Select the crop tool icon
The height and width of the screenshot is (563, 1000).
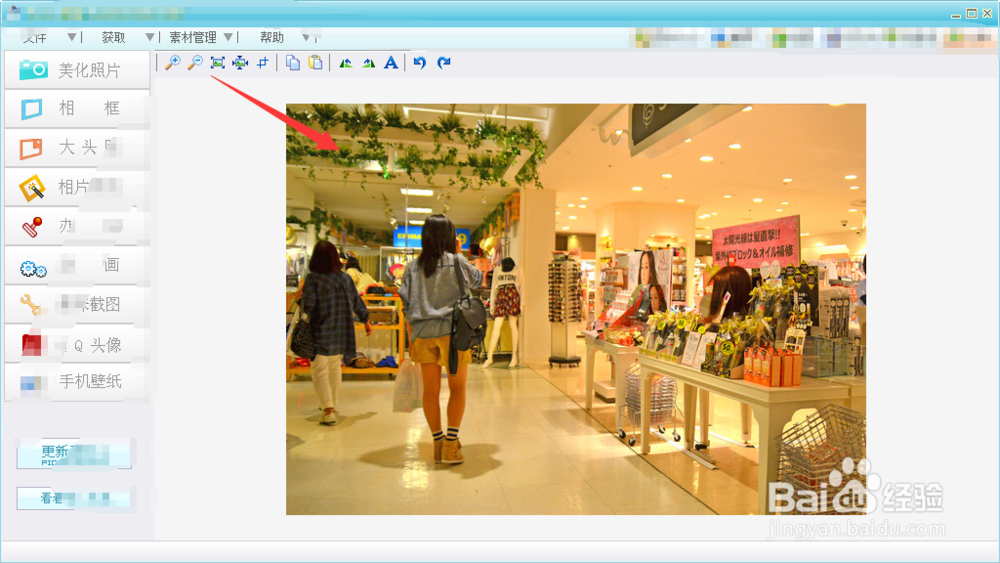pos(263,63)
